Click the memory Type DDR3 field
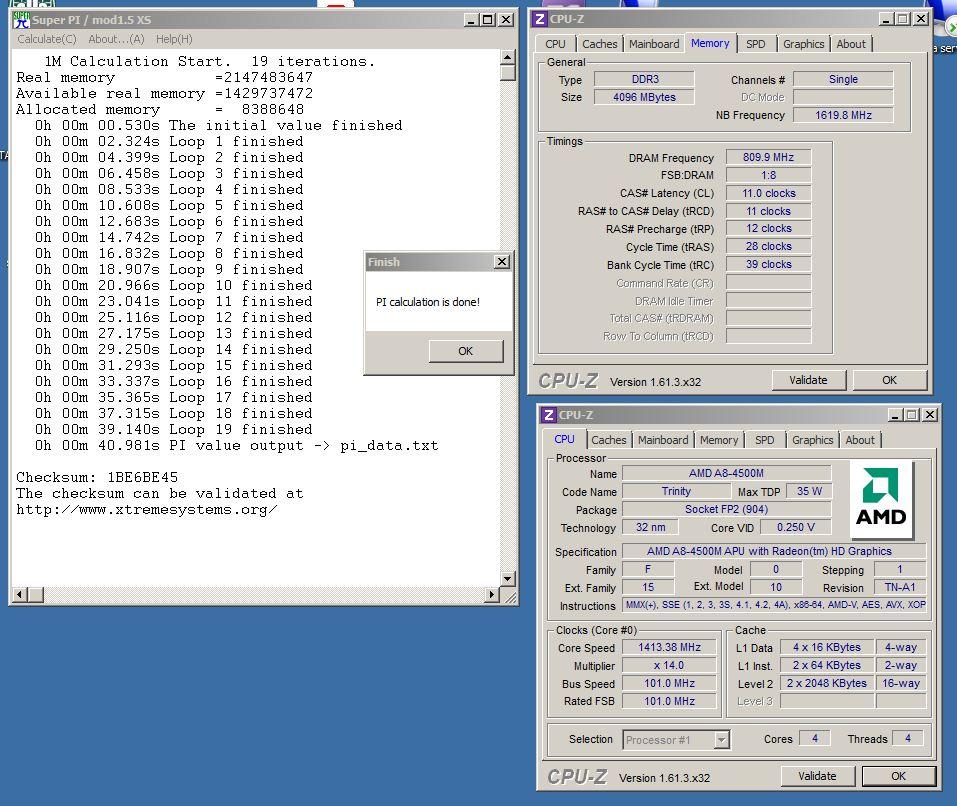Screen dimensions: 957x806 [x=645, y=79]
